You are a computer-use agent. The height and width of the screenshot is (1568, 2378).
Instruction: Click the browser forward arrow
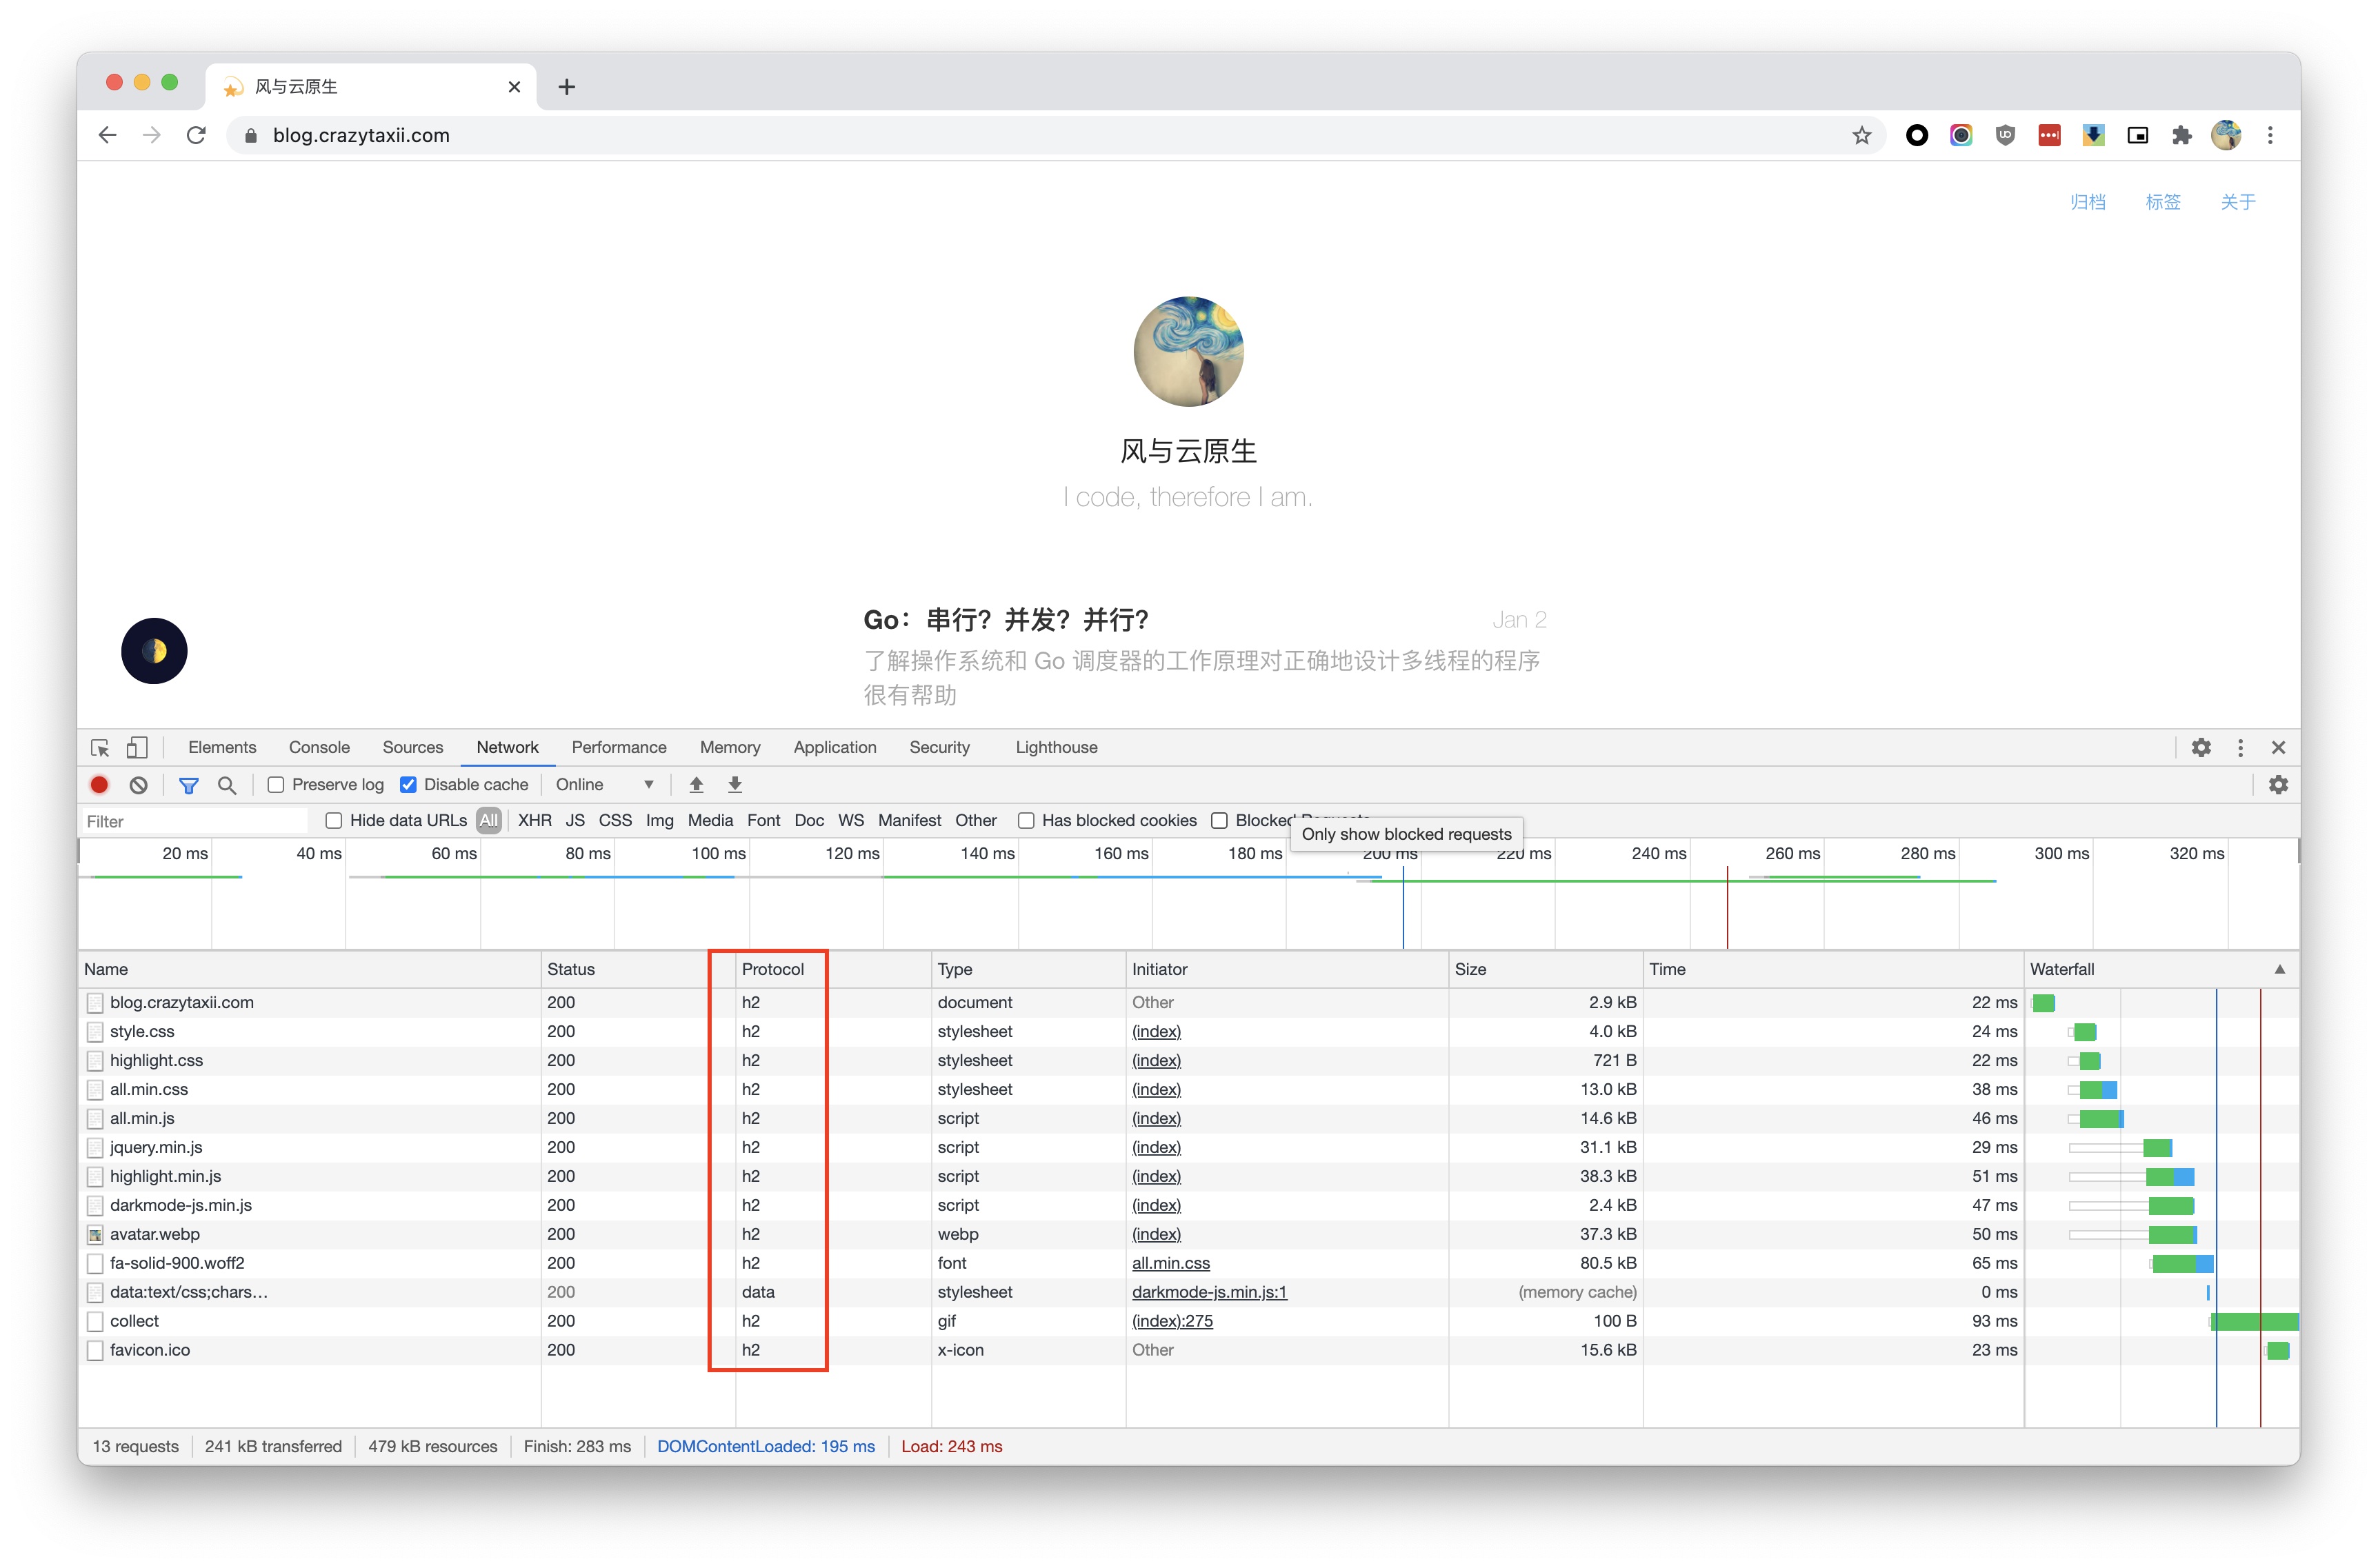tap(152, 135)
